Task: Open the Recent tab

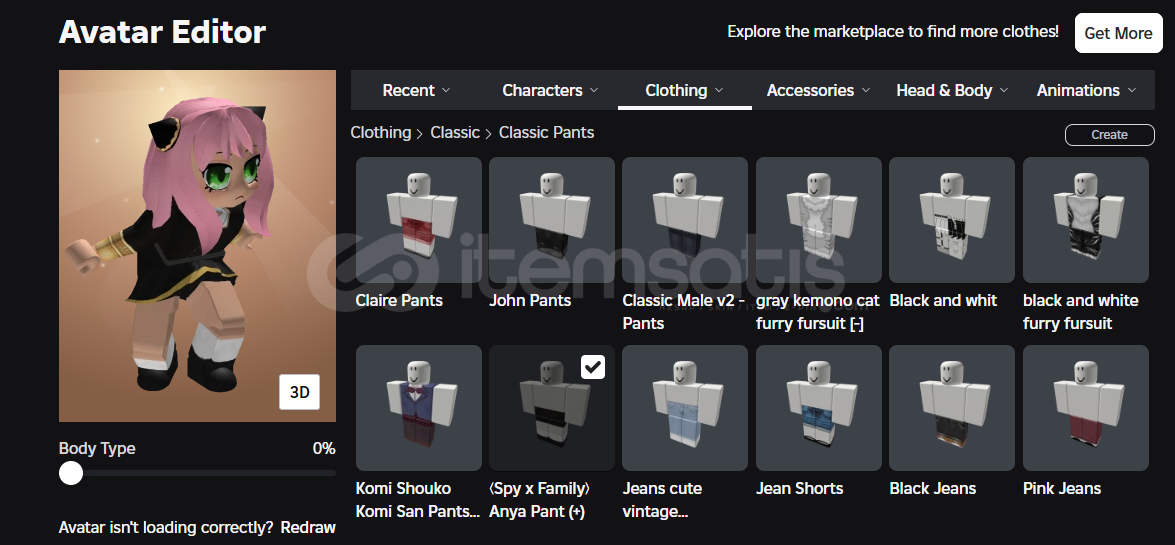Action: point(417,90)
